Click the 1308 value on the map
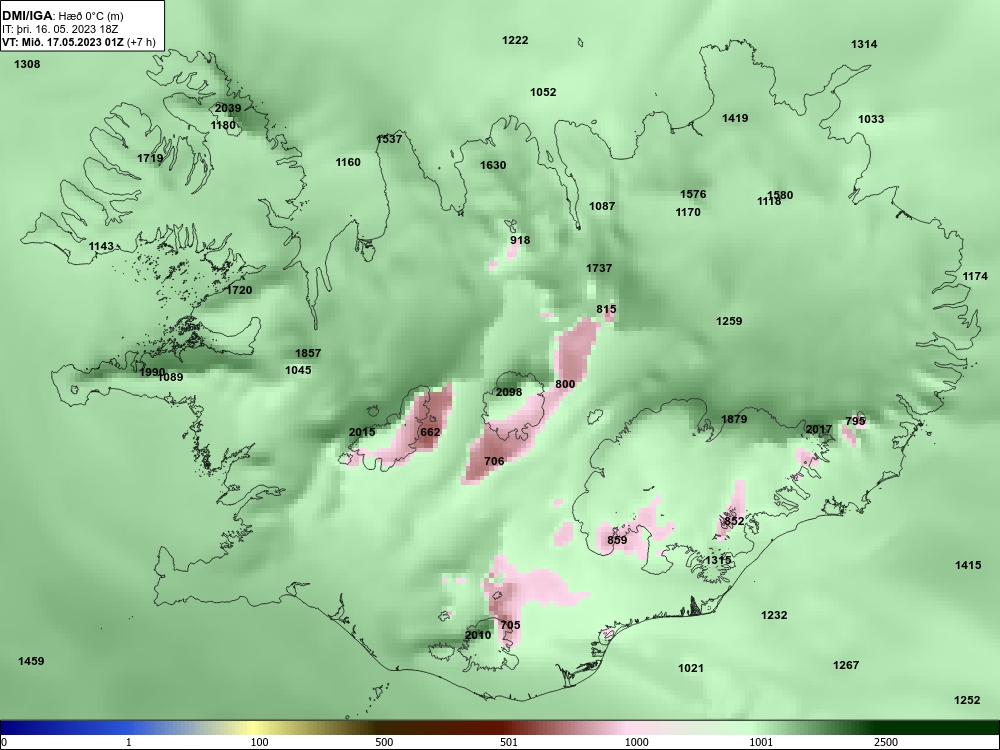The height and width of the screenshot is (750, 1000). point(27,64)
